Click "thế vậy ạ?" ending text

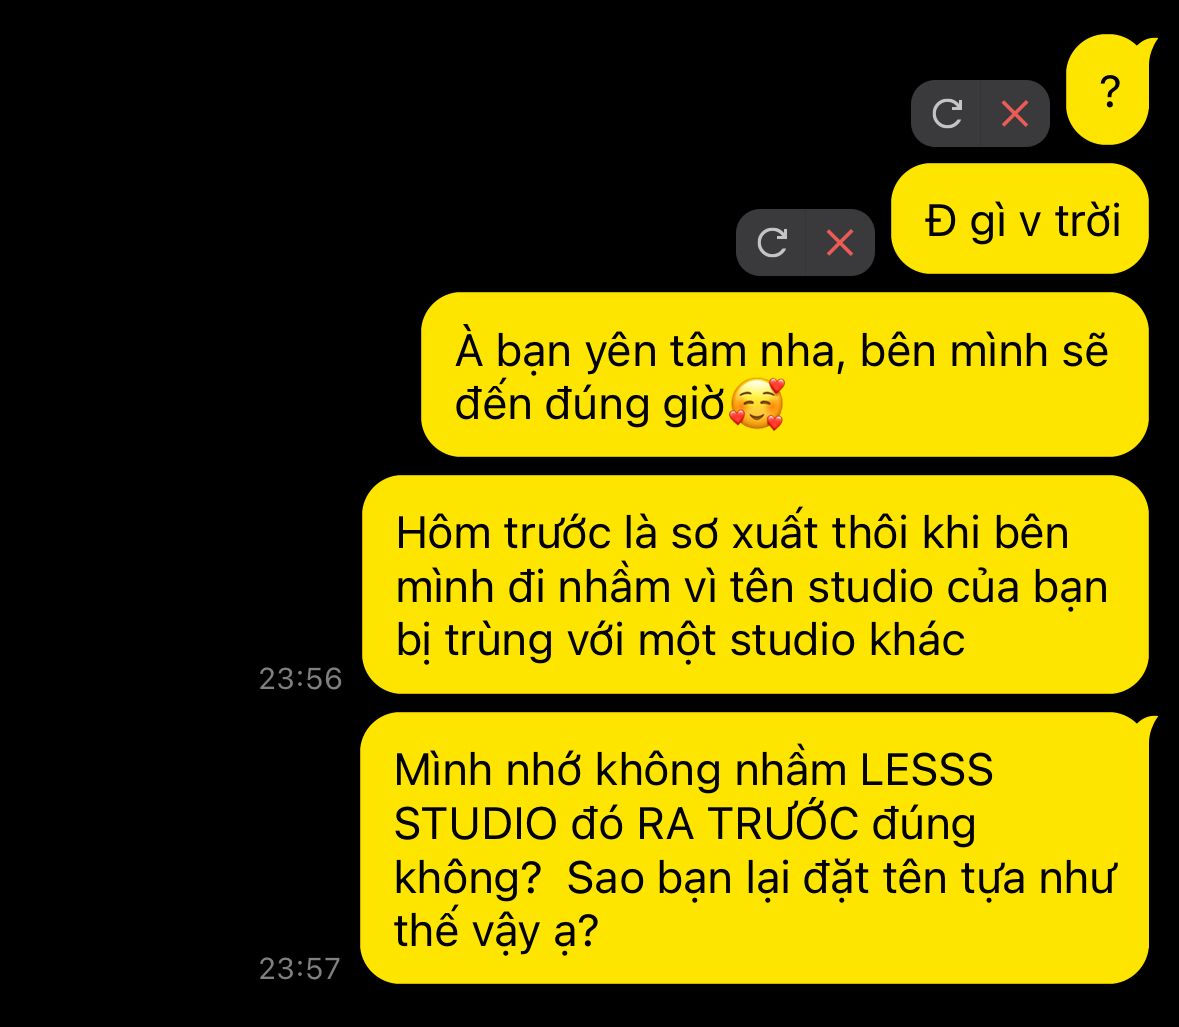pos(496,931)
